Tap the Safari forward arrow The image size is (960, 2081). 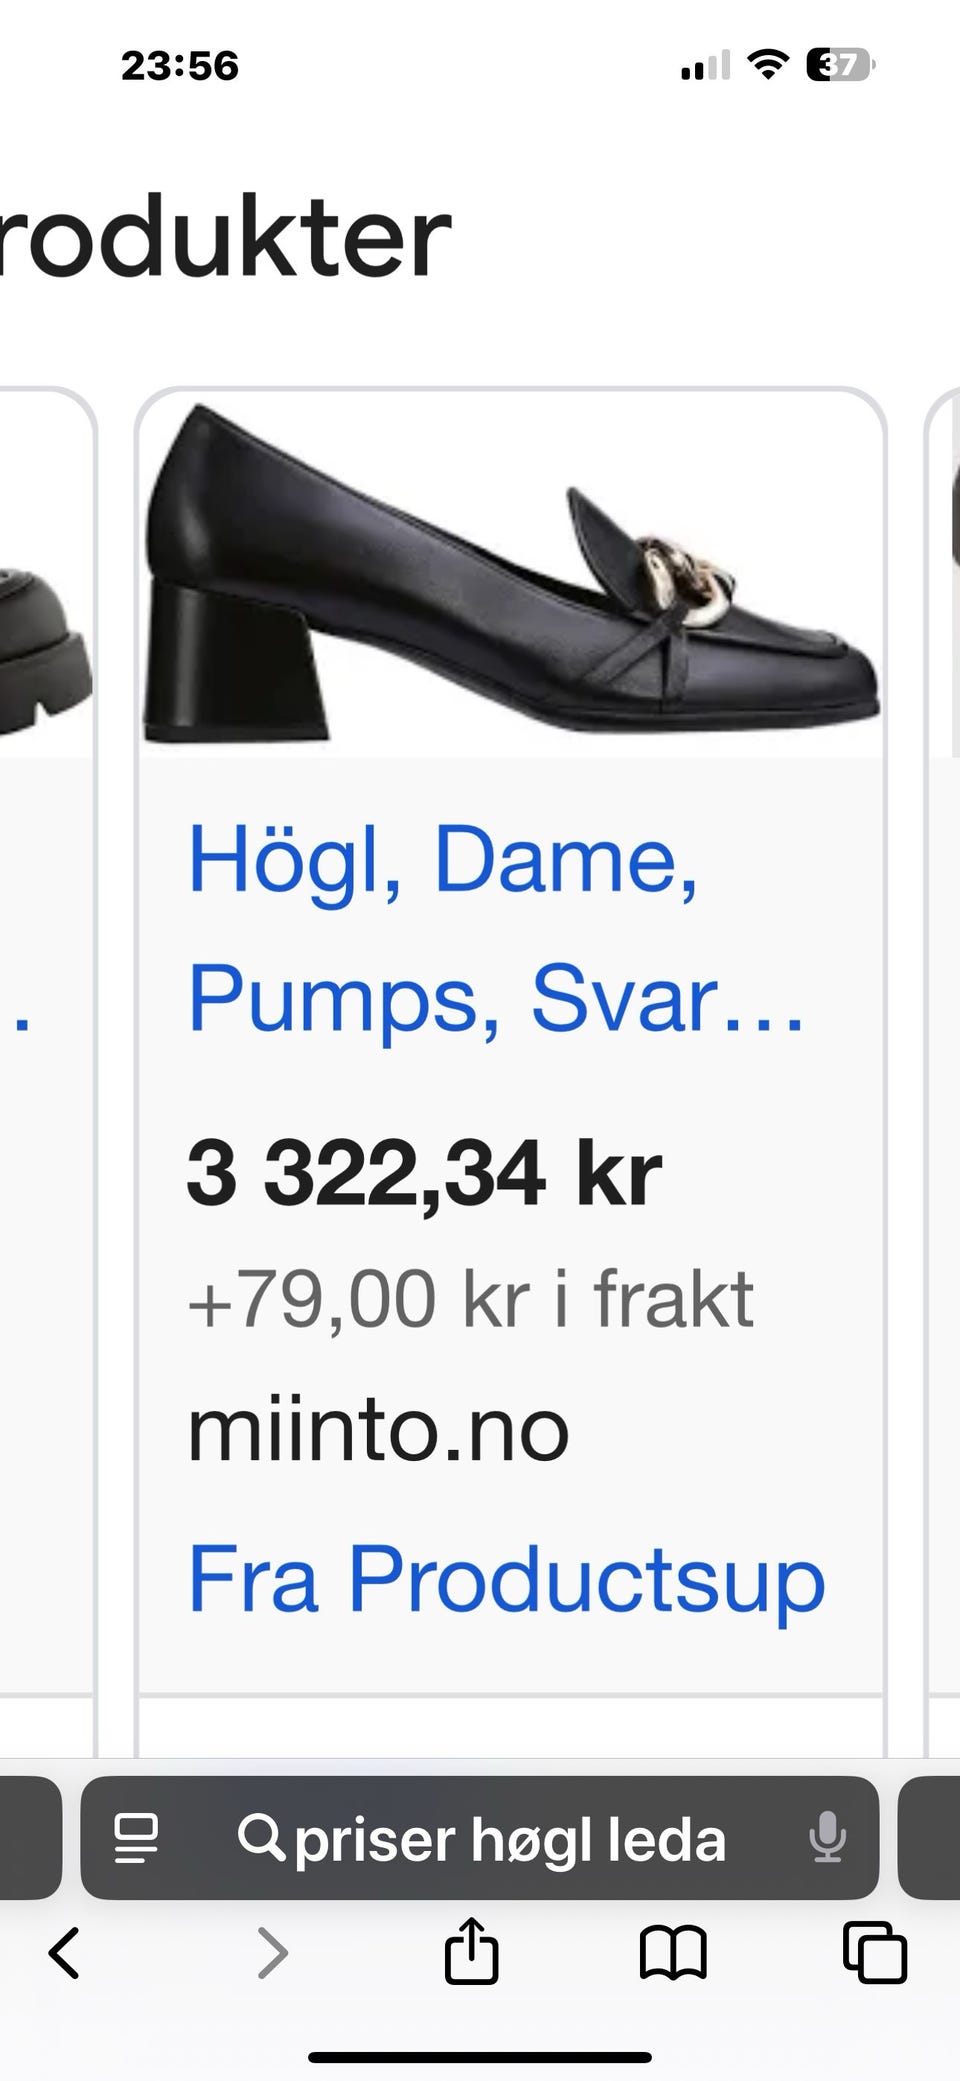[272, 1953]
